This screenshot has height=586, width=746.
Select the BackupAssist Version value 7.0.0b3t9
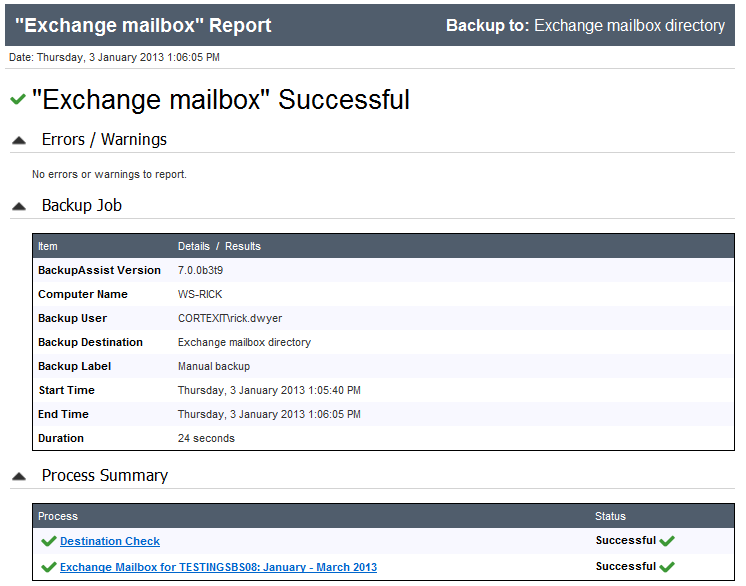pyautogui.click(x=200, y=270)
